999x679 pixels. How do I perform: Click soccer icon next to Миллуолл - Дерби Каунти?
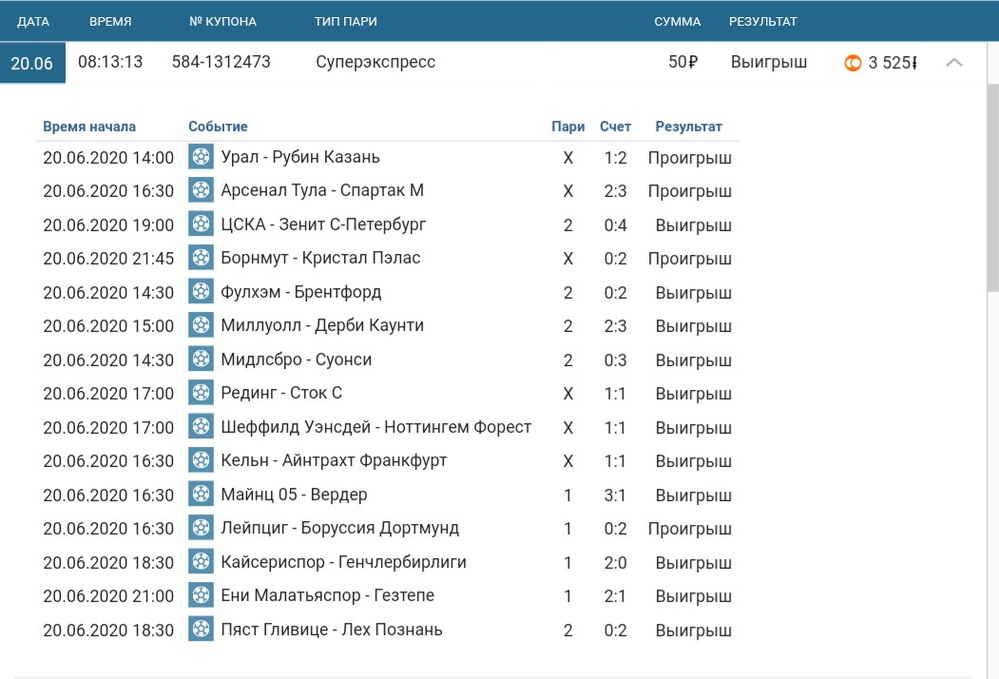pyautogui.click(x=201, y=326)
